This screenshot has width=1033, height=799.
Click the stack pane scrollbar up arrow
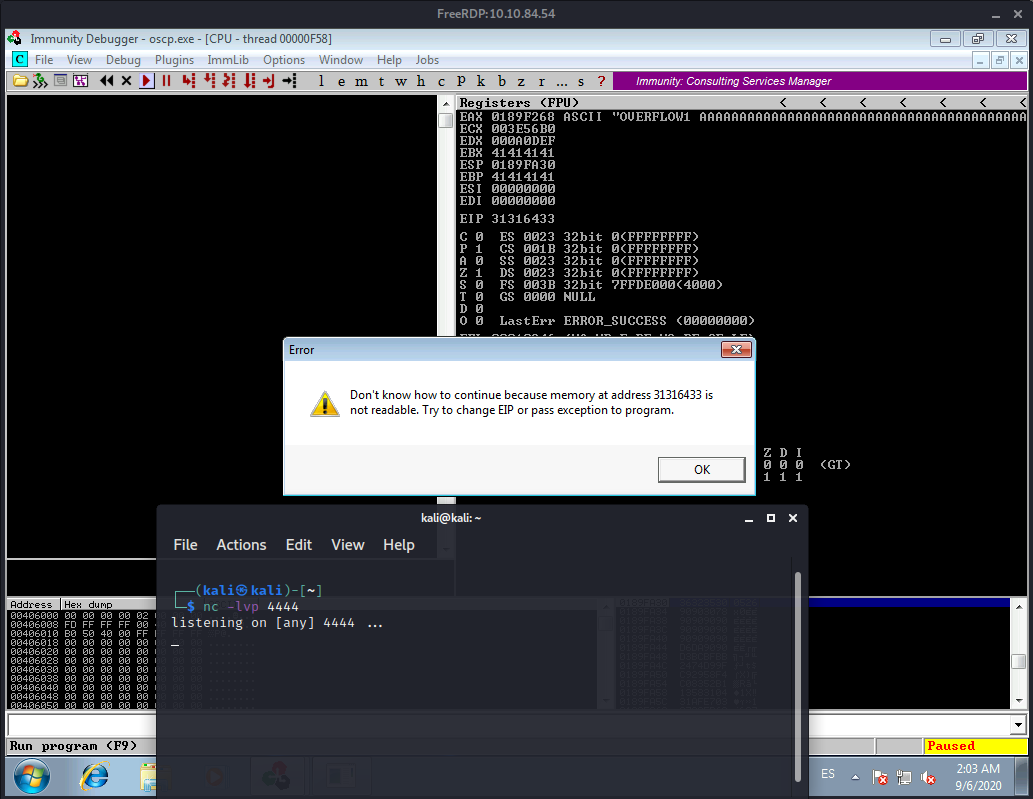[1019, 606]
